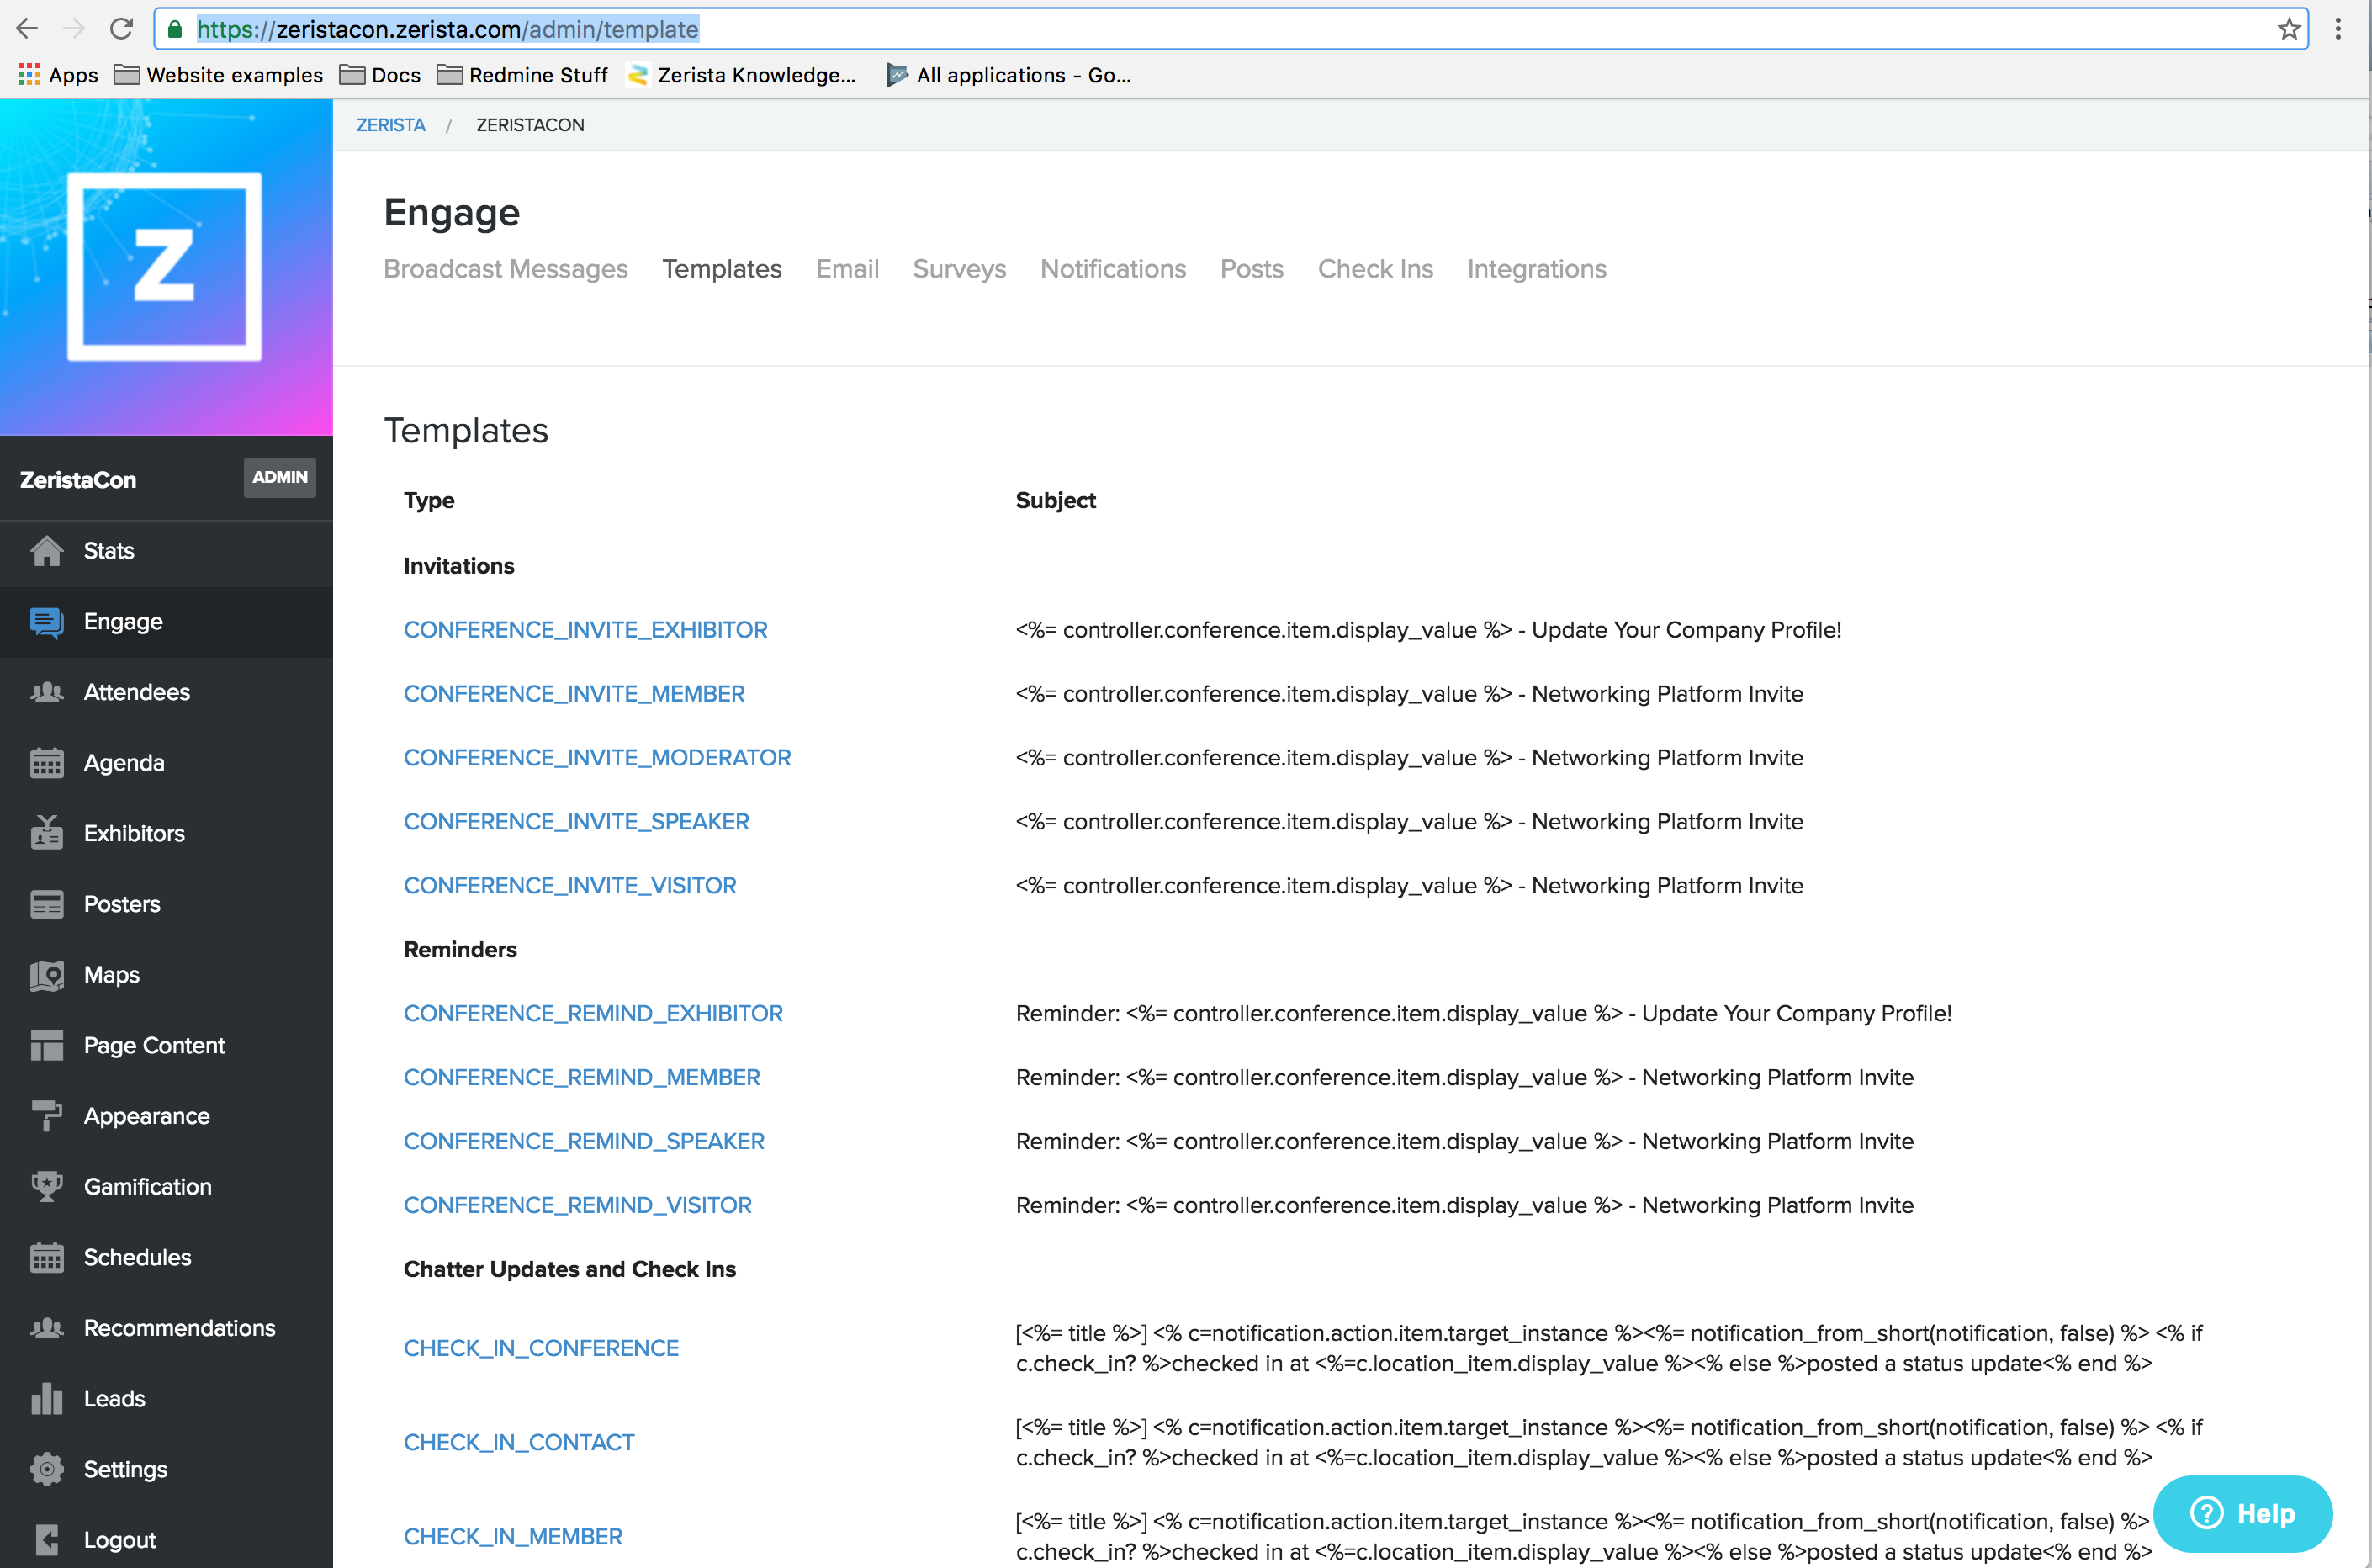
Task: Click the ADMIN badge
Action: click(x=280, y=477)
